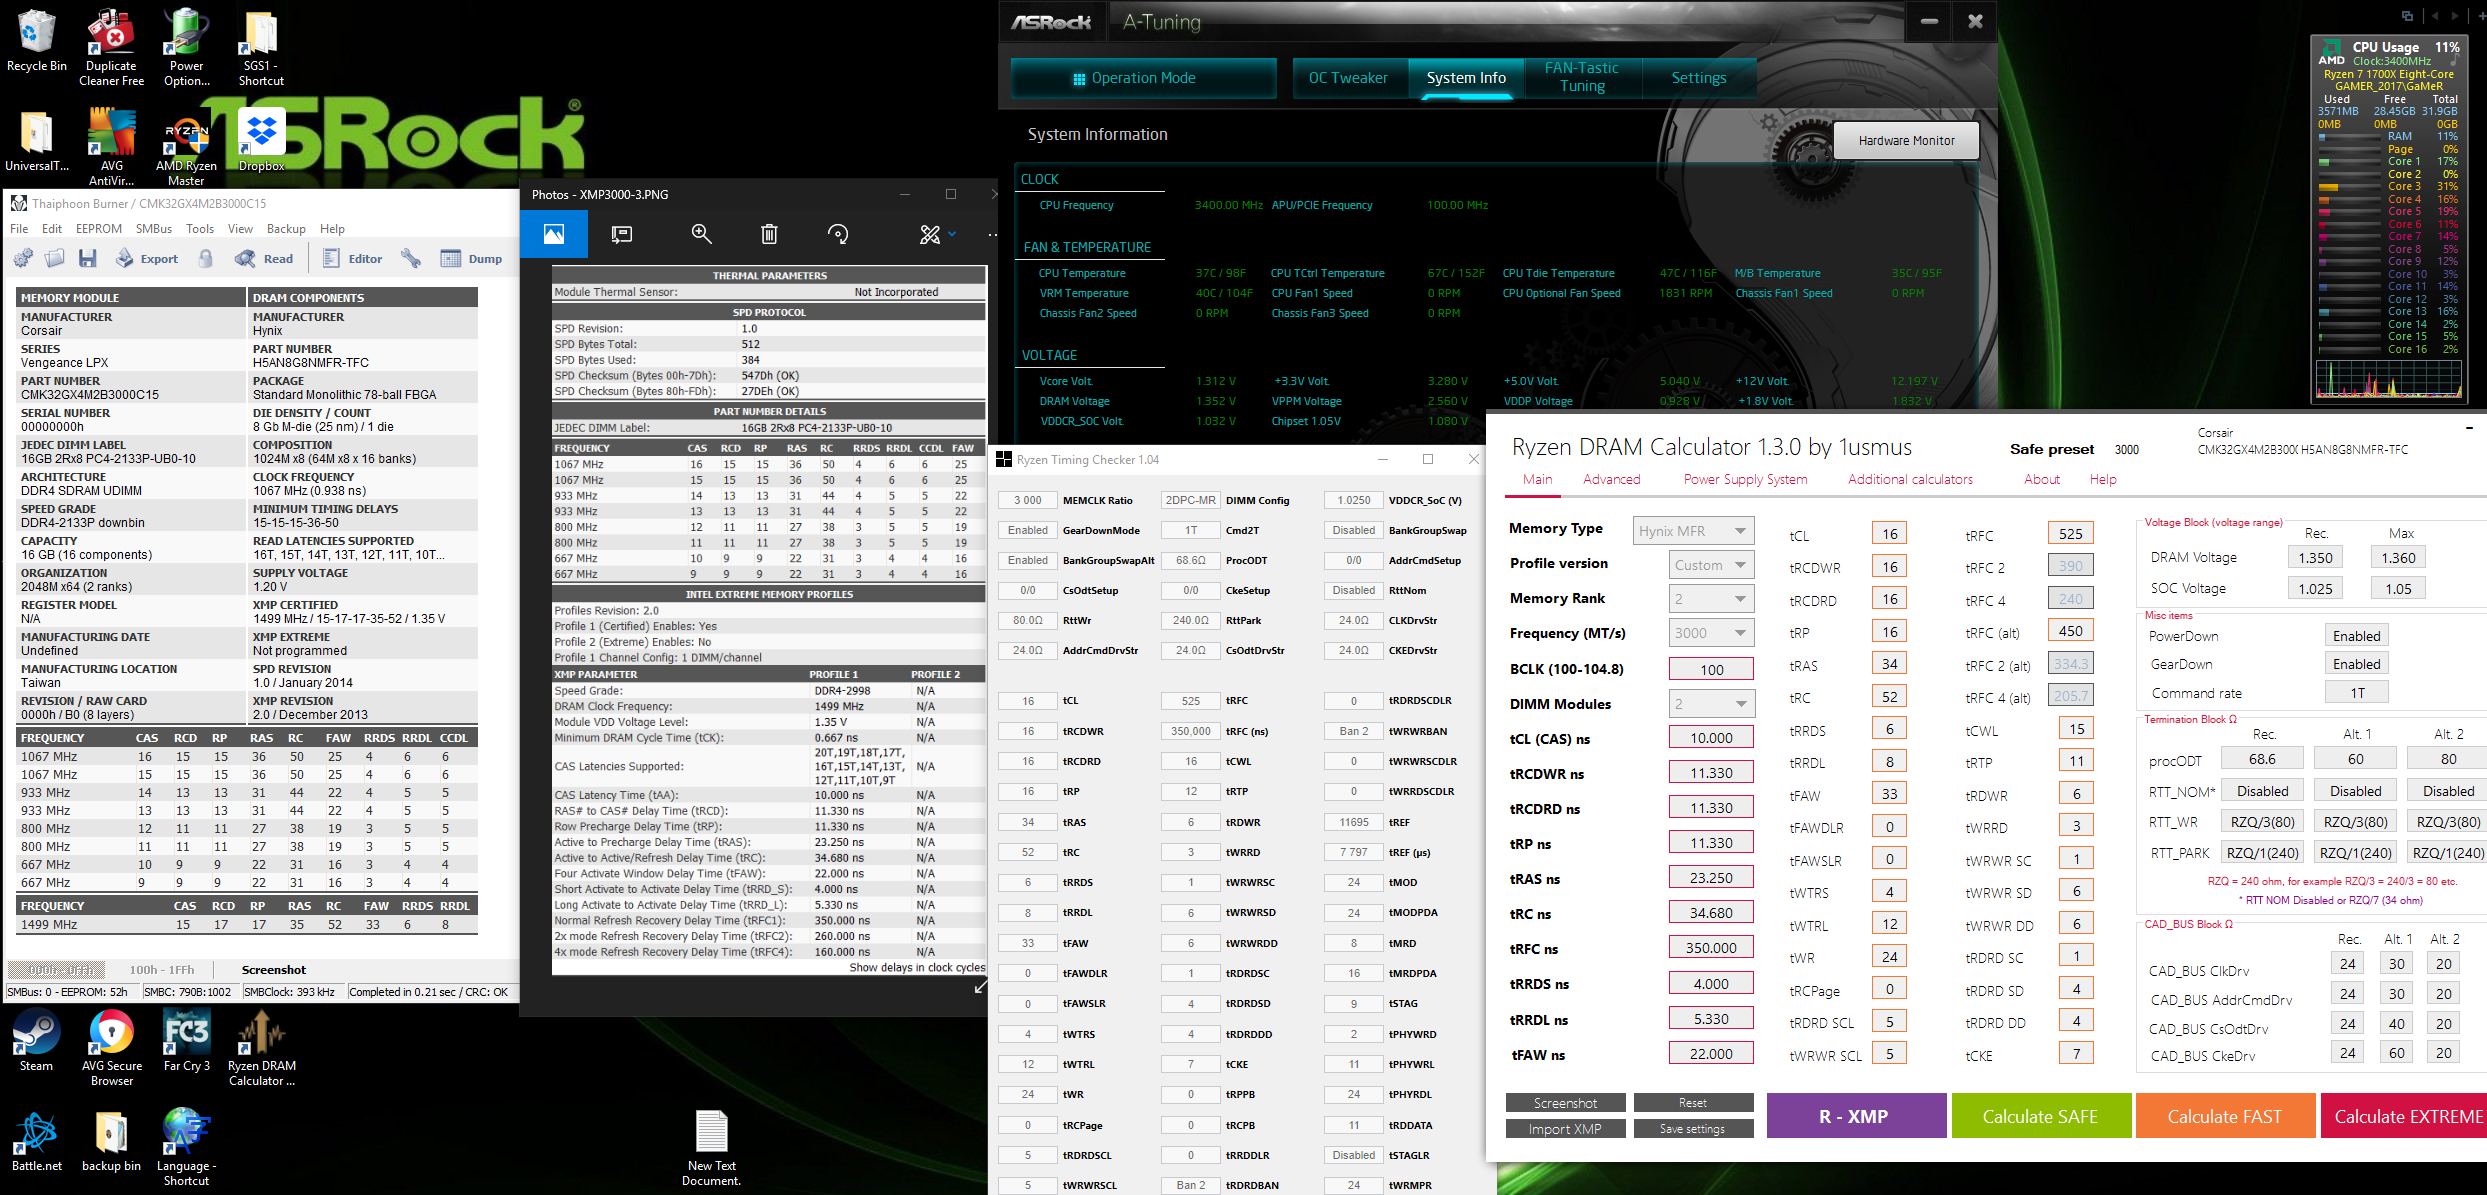Image resolution: width=2487 pixels, height=1195 pixels.
Task: Click tFAW ns field showing 22.000
Action: click(1711, 1053)
